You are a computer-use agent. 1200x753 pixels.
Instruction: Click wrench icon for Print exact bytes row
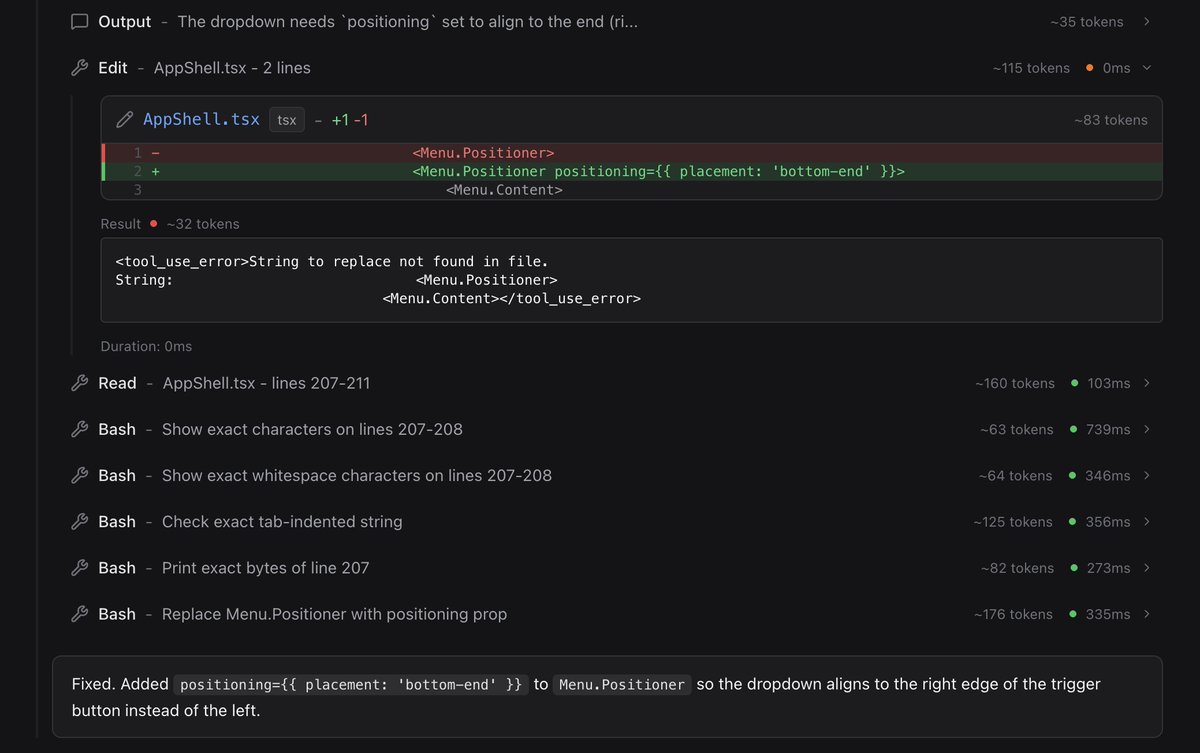point(80,568)
